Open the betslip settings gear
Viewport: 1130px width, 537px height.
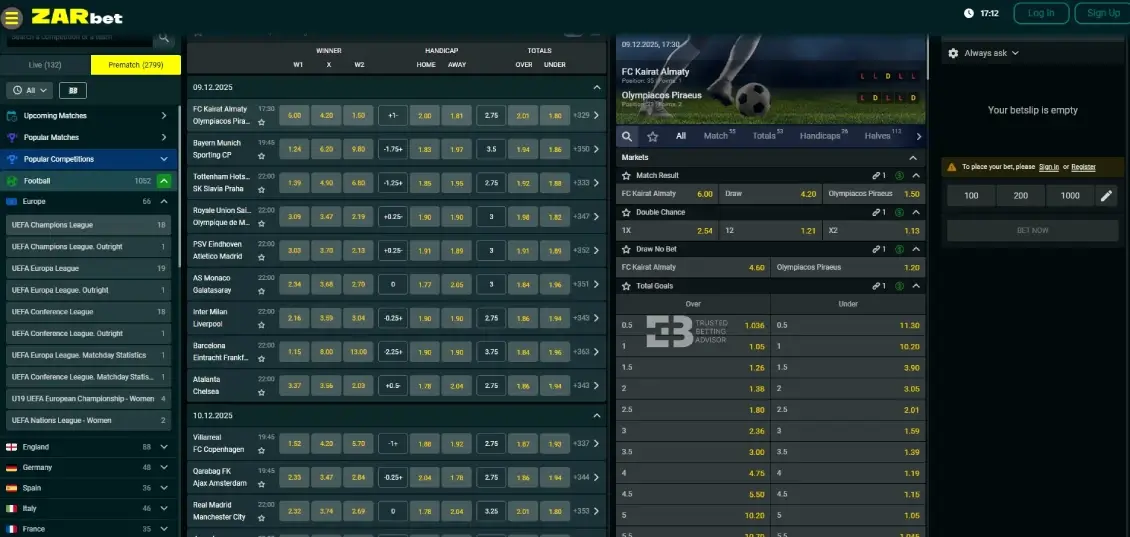coord(953,53)
